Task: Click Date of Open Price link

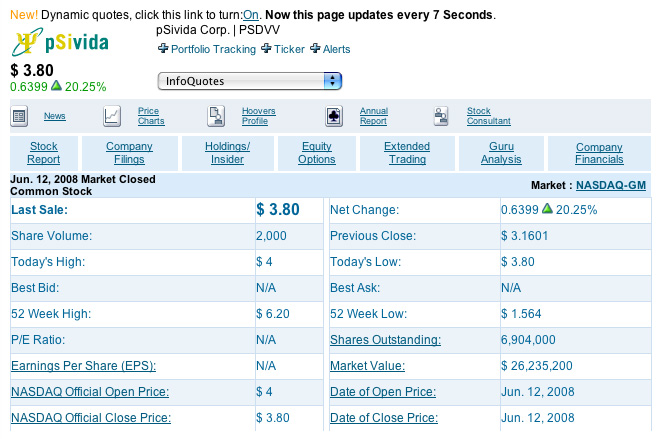Action: pos(383,392)
